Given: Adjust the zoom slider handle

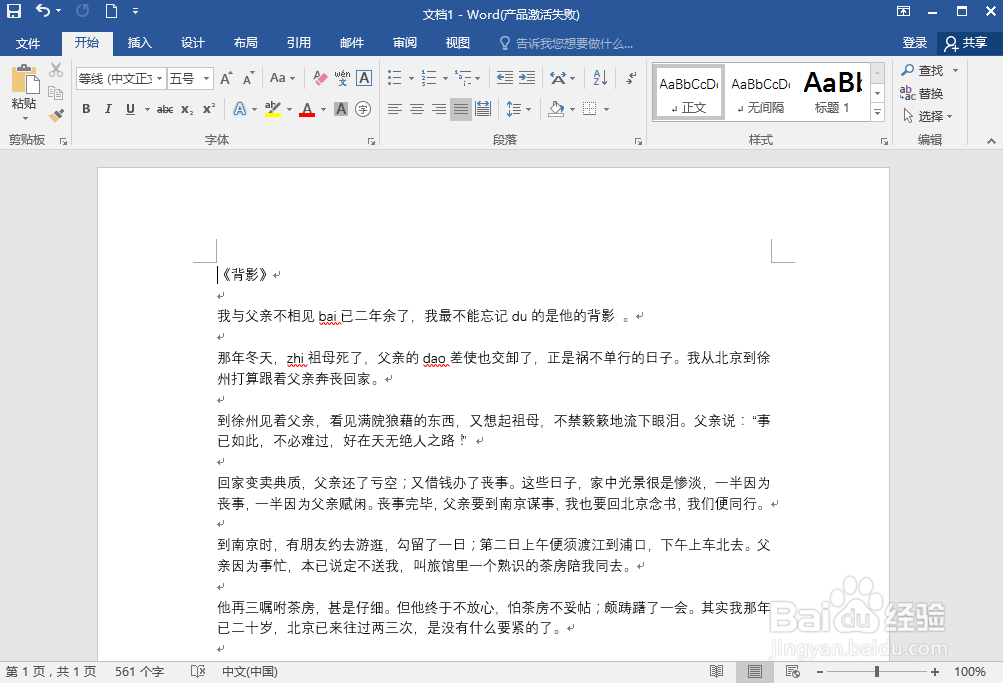Looking at the screenshot, I should pyautogui.click(x=877, y=671).
